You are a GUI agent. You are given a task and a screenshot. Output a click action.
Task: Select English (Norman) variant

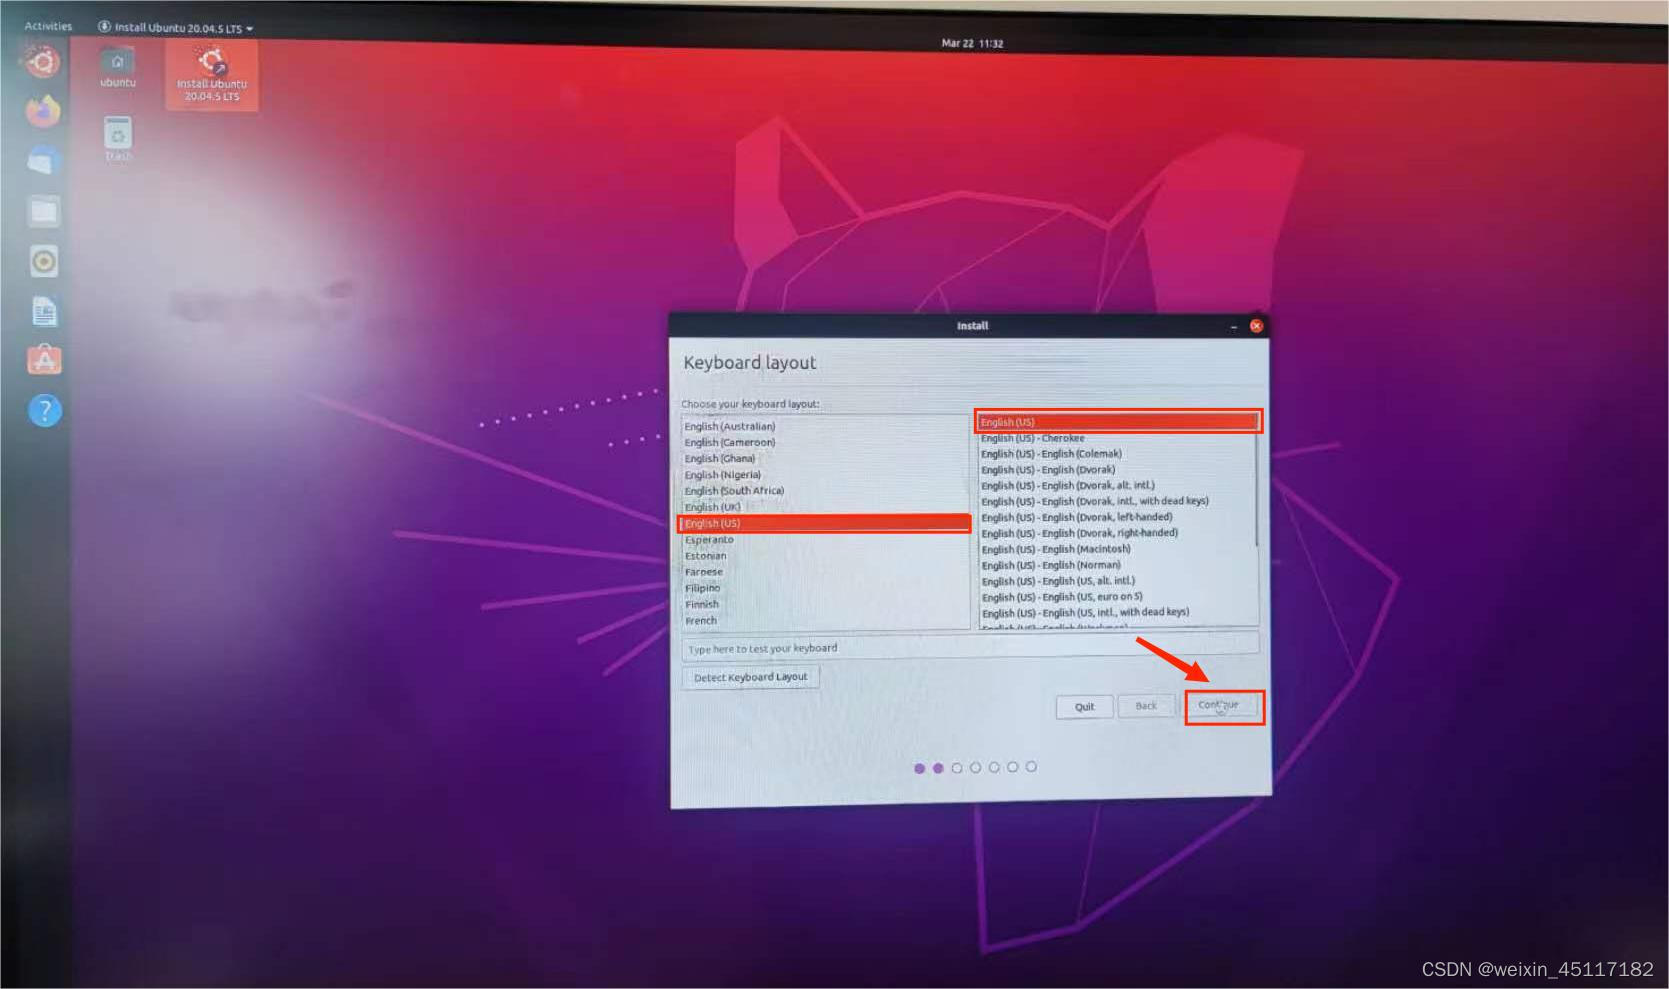(x=1117, y=565)
